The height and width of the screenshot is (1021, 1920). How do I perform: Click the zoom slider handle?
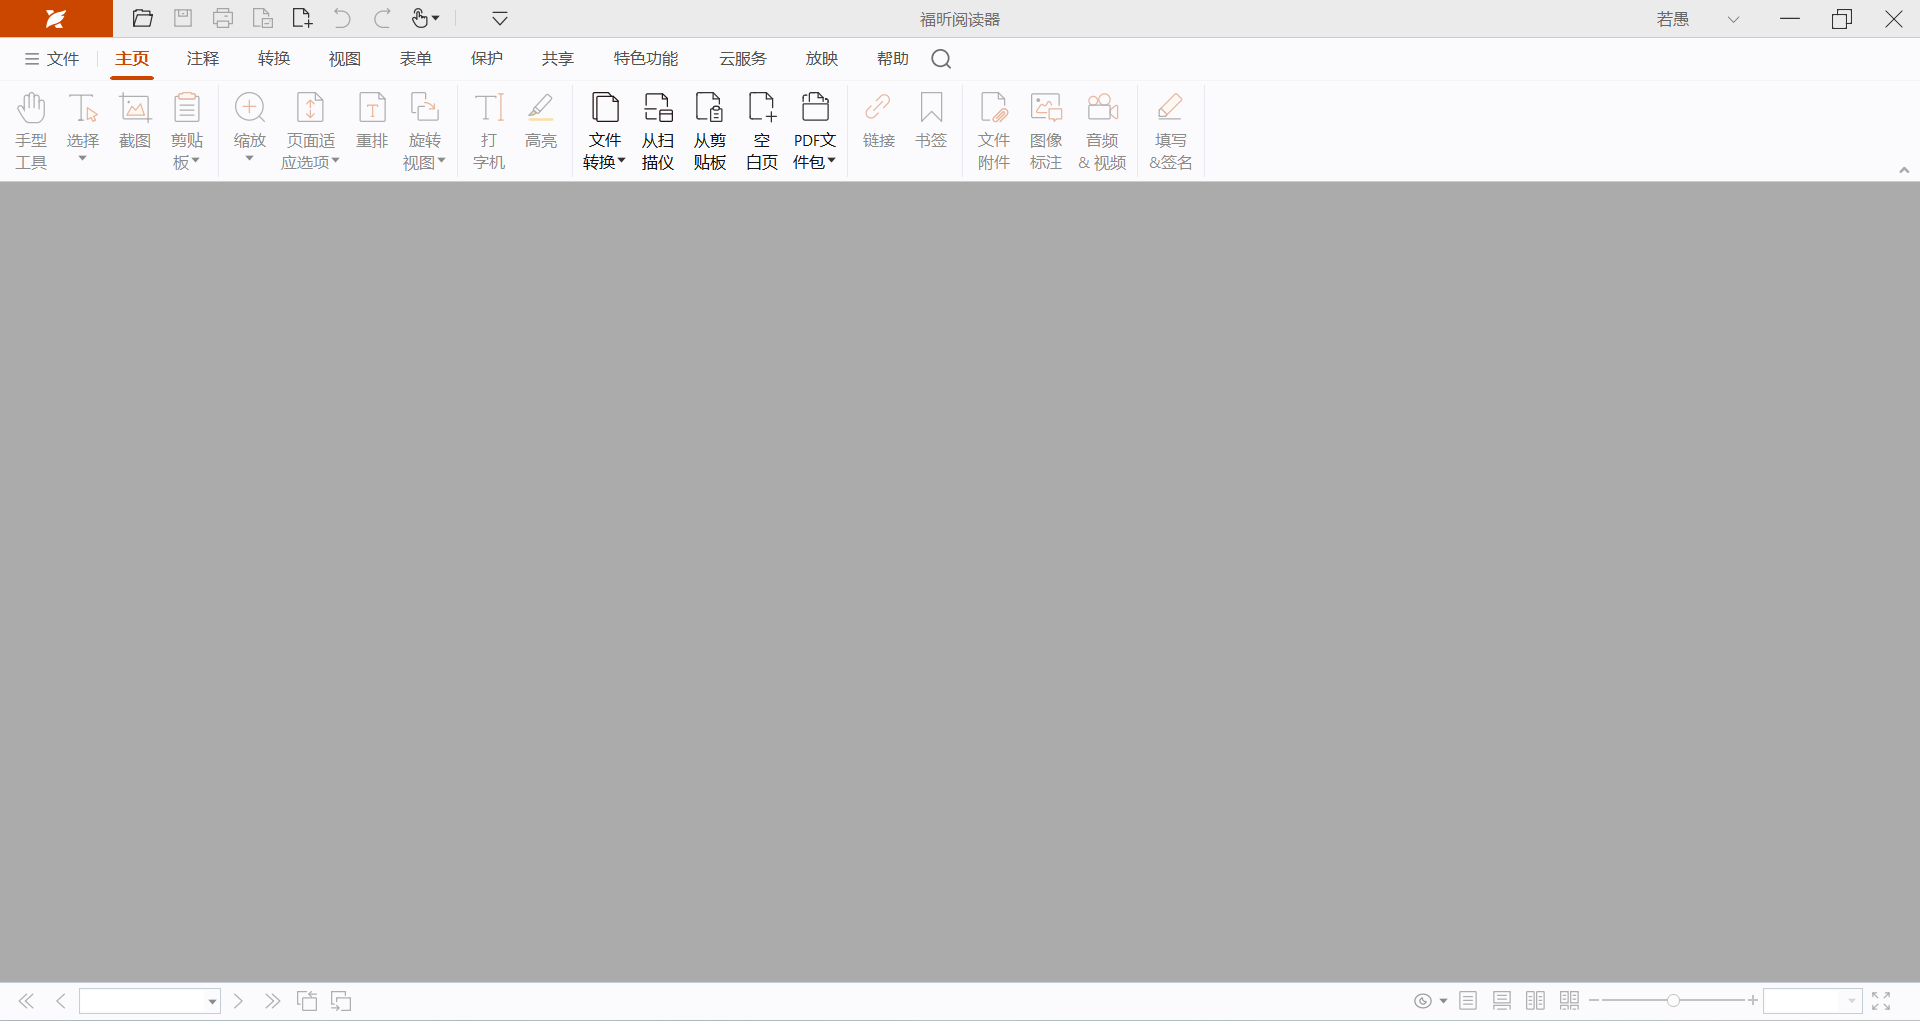click(1673, 1000)
